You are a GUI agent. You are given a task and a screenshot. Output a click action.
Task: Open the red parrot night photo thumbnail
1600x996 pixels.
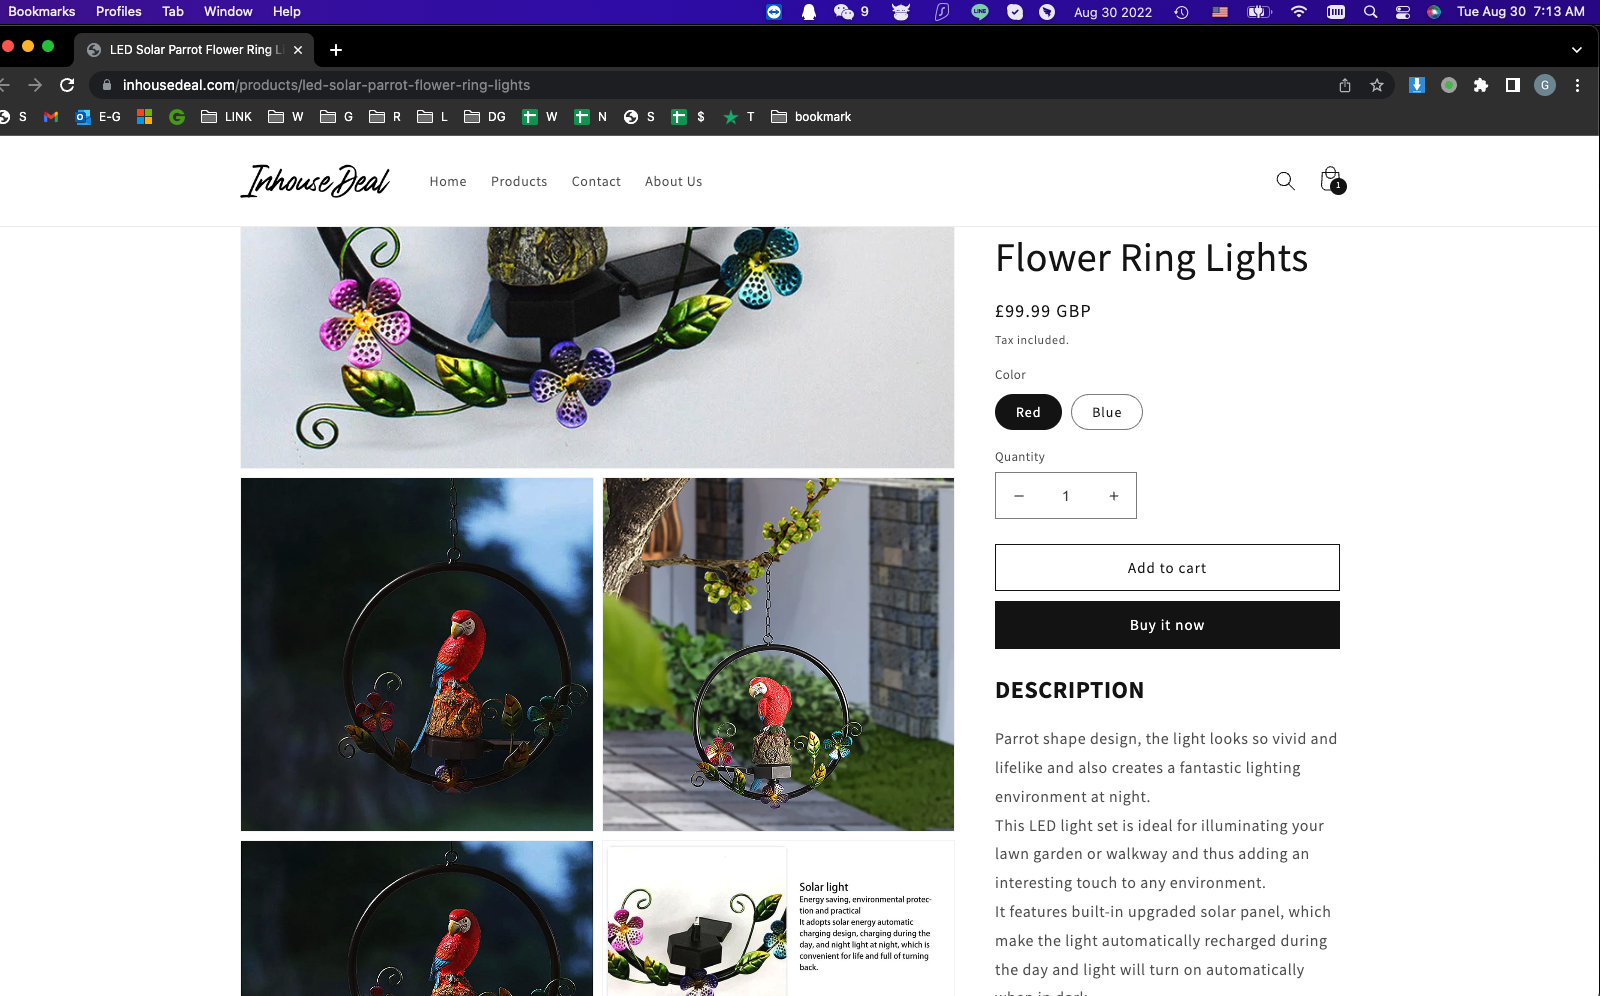(x=417, y=654)
